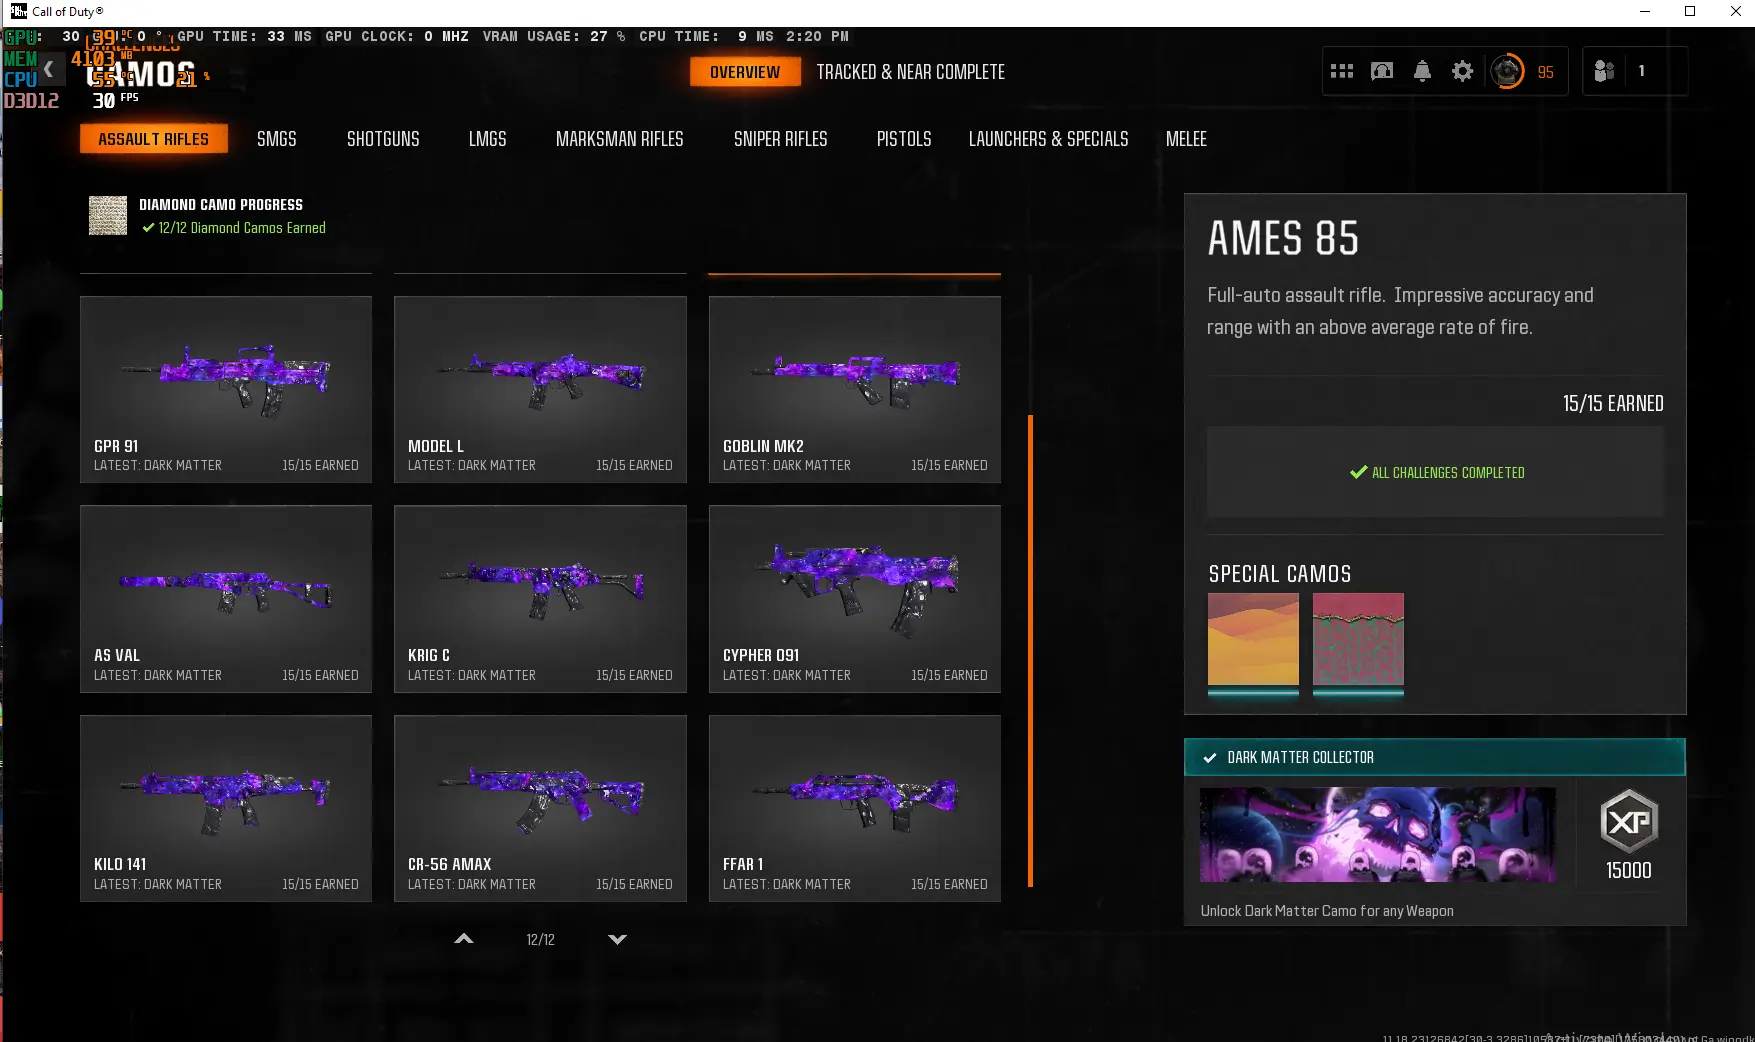This screenshot has height=1042, width=1755.
Task: Select the orange sand special camo
Action: [1253, 640]
